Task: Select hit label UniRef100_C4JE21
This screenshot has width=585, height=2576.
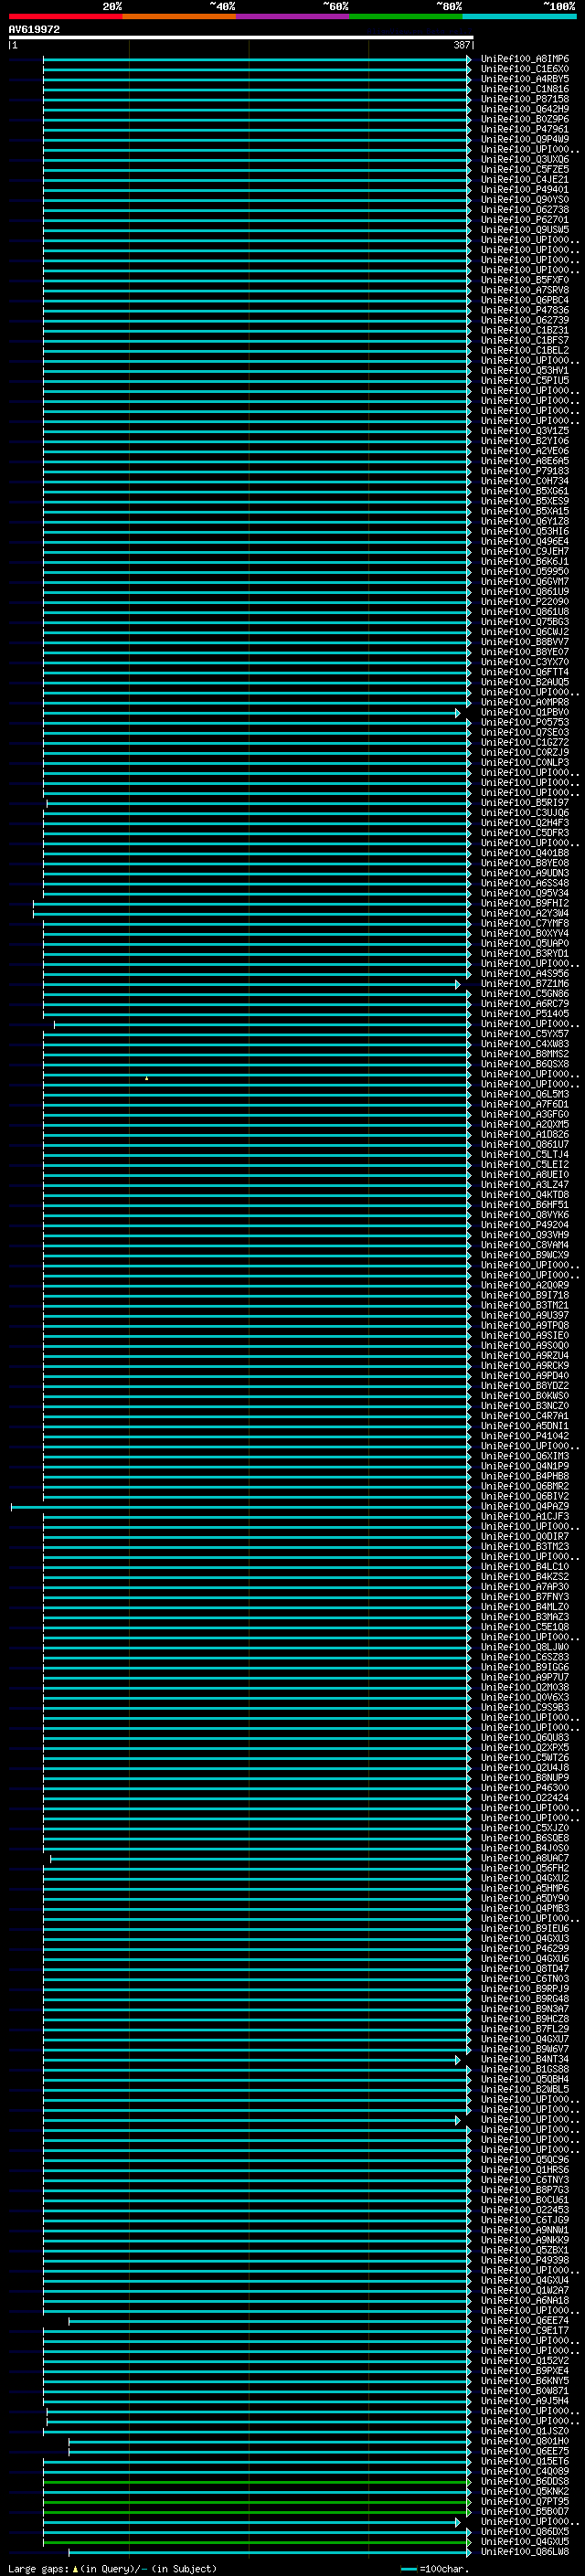Action: click(x=524, y=180)
